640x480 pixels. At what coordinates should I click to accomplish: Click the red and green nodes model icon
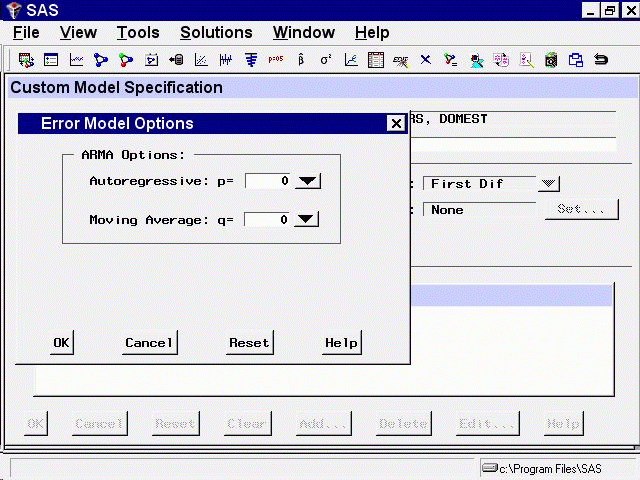[126, 60]
